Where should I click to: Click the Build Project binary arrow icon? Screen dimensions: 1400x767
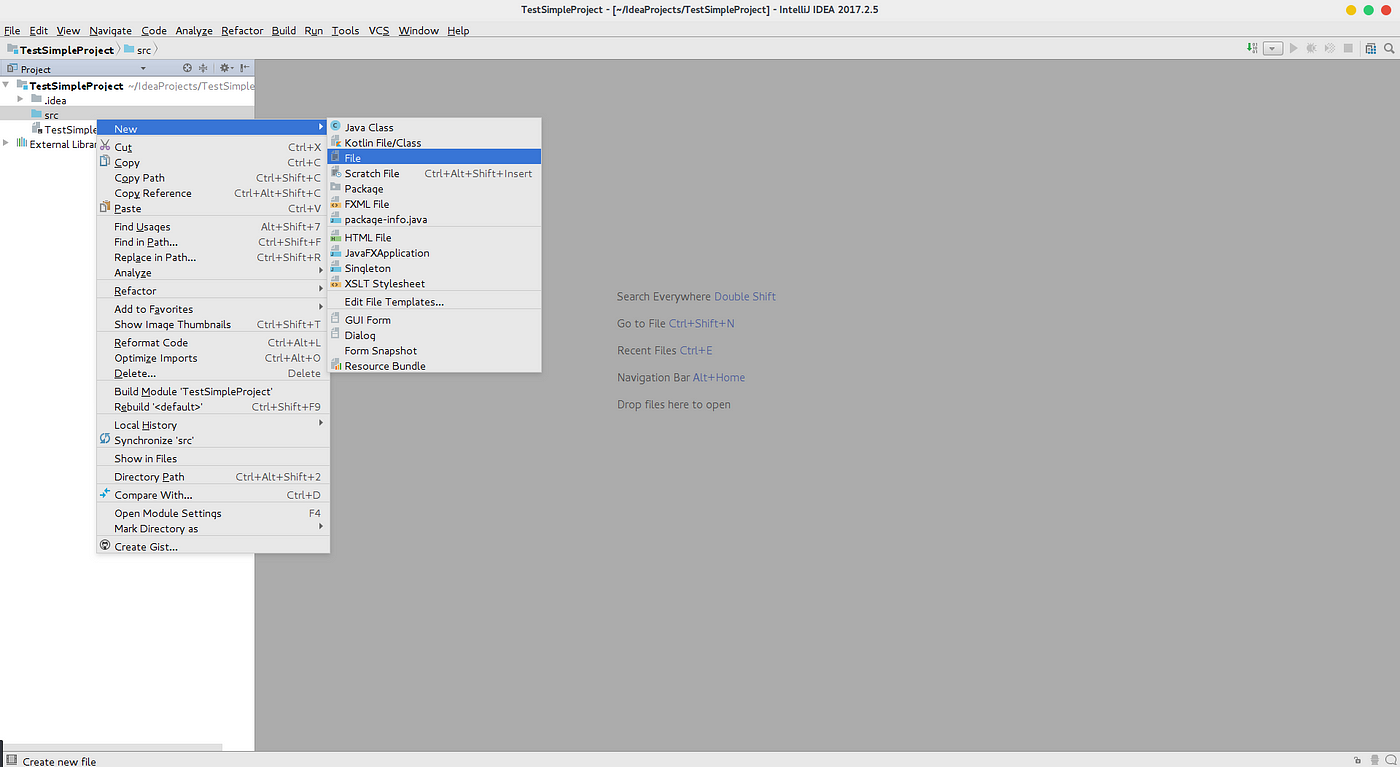(x=1252, y=48)
